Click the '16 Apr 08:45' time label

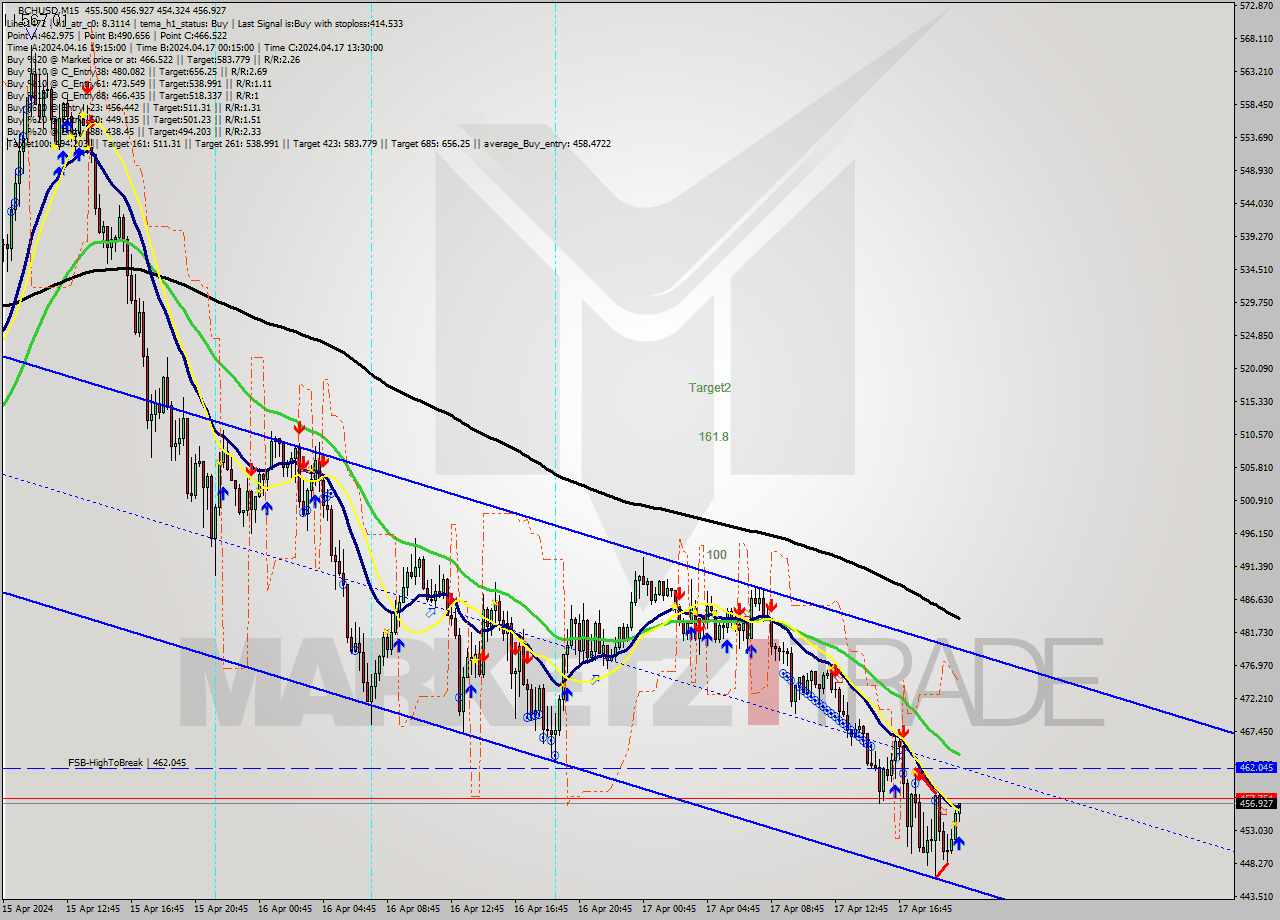tap(414, 909)
